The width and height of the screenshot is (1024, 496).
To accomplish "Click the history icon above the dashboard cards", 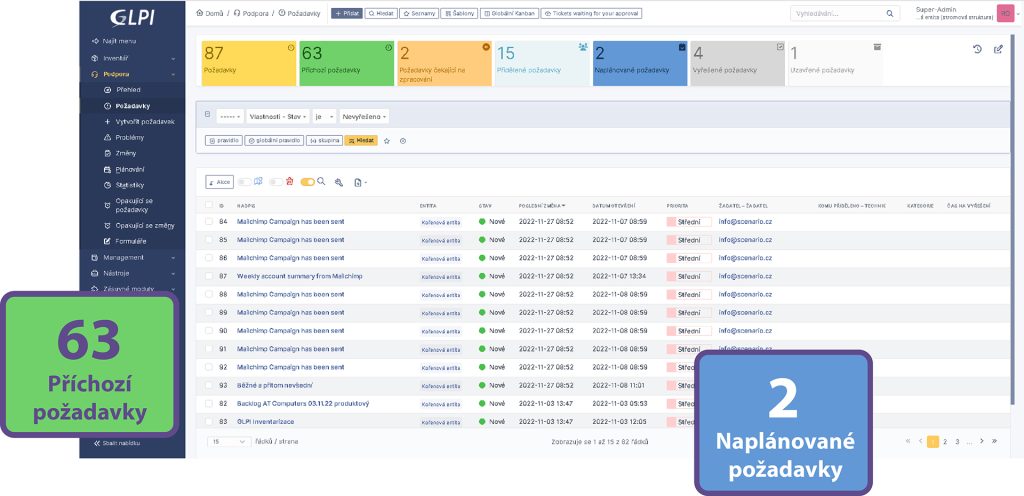I will (977, 49).
